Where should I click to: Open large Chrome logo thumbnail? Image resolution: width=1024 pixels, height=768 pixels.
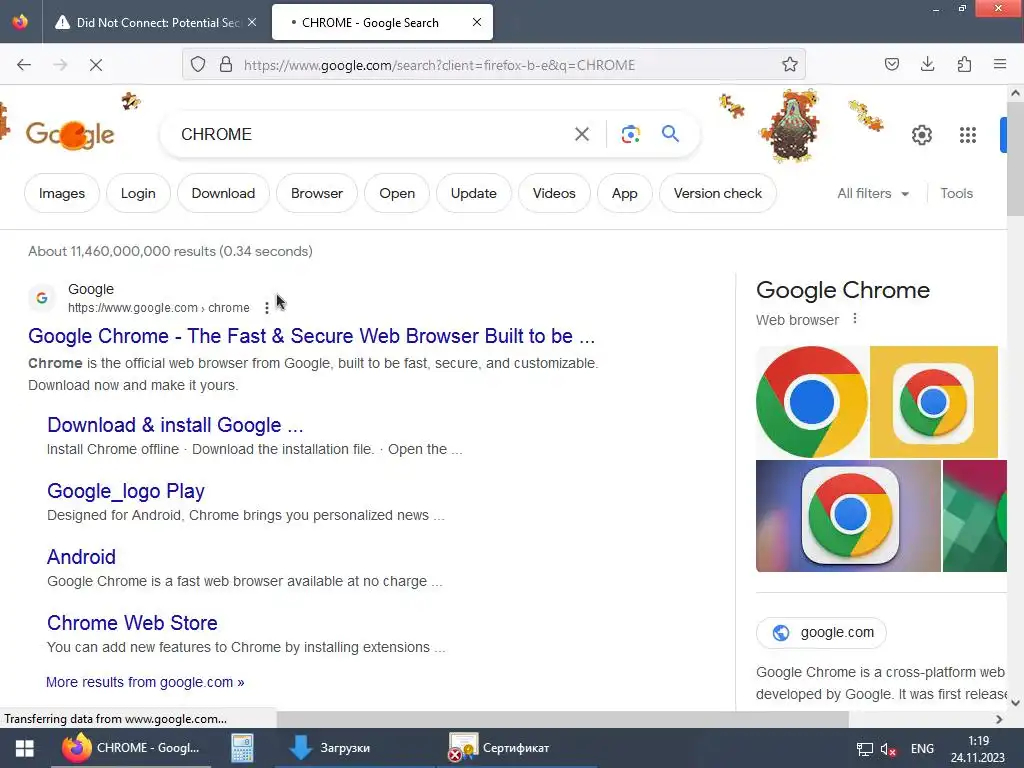click(x=812, y=402)
